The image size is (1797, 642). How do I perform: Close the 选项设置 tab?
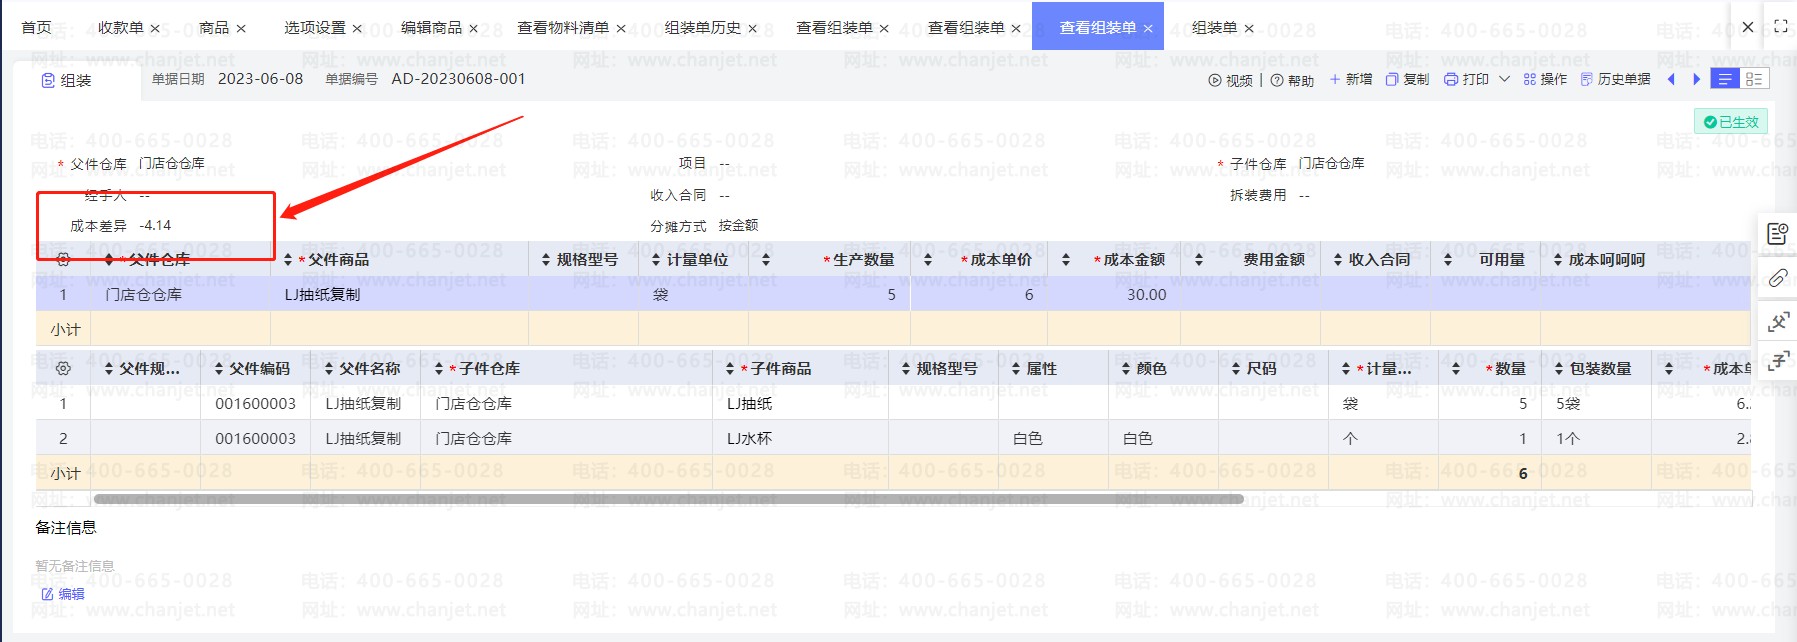point(357,29)
